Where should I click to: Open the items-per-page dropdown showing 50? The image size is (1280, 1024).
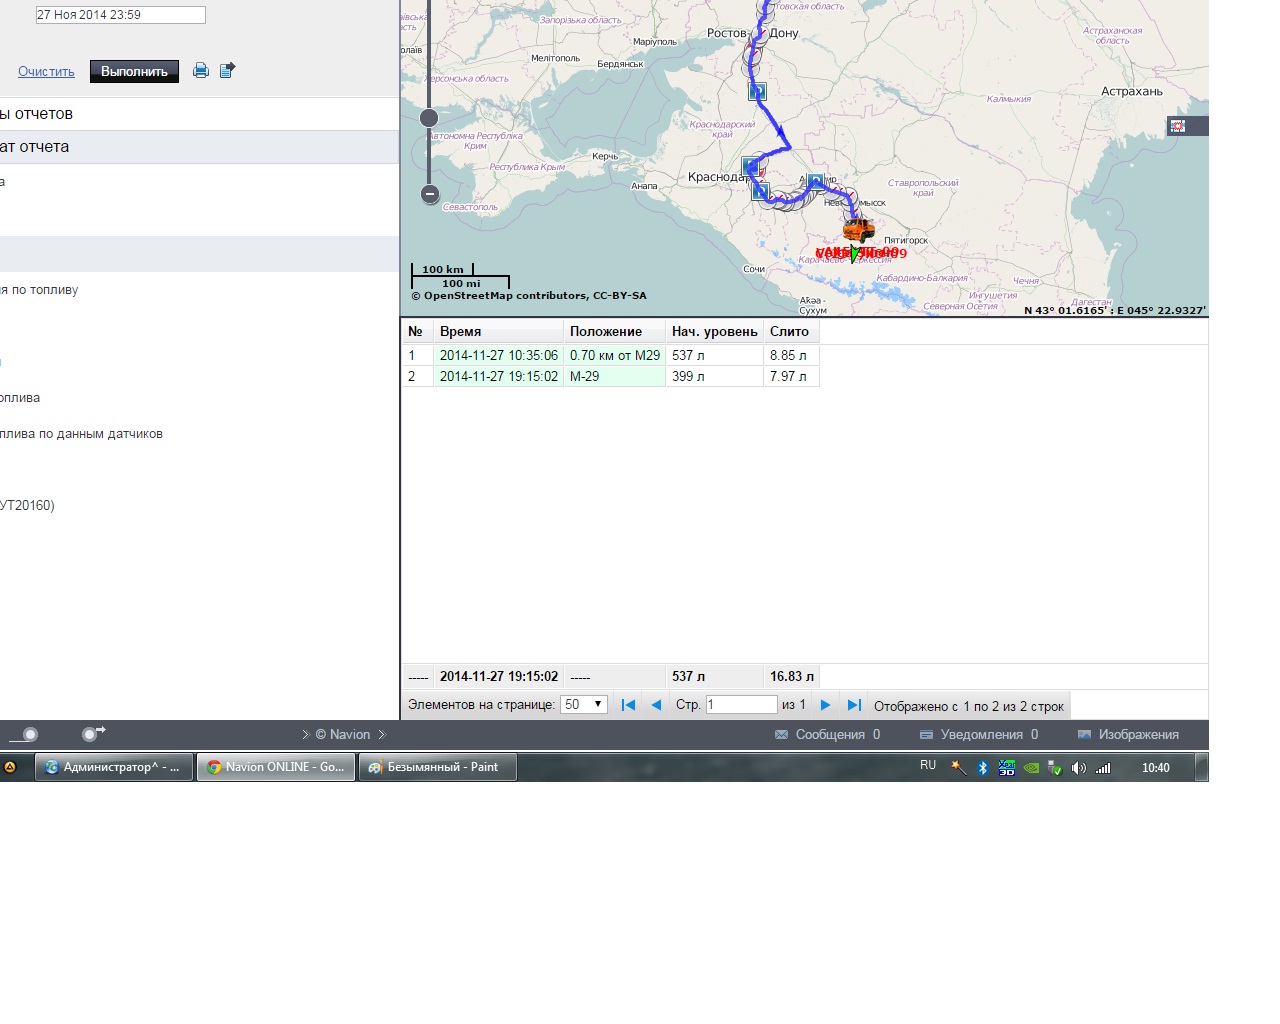click(583, 705)
